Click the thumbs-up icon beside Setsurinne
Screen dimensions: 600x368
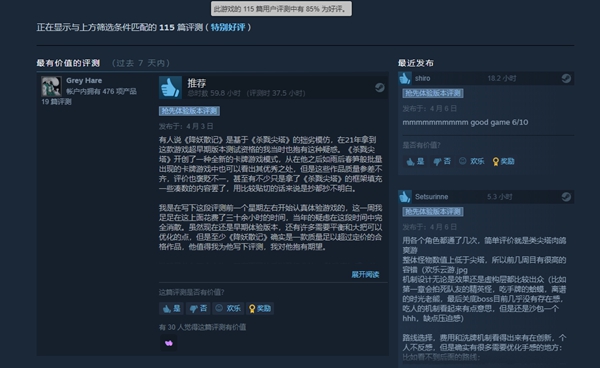tap(405, 197)
